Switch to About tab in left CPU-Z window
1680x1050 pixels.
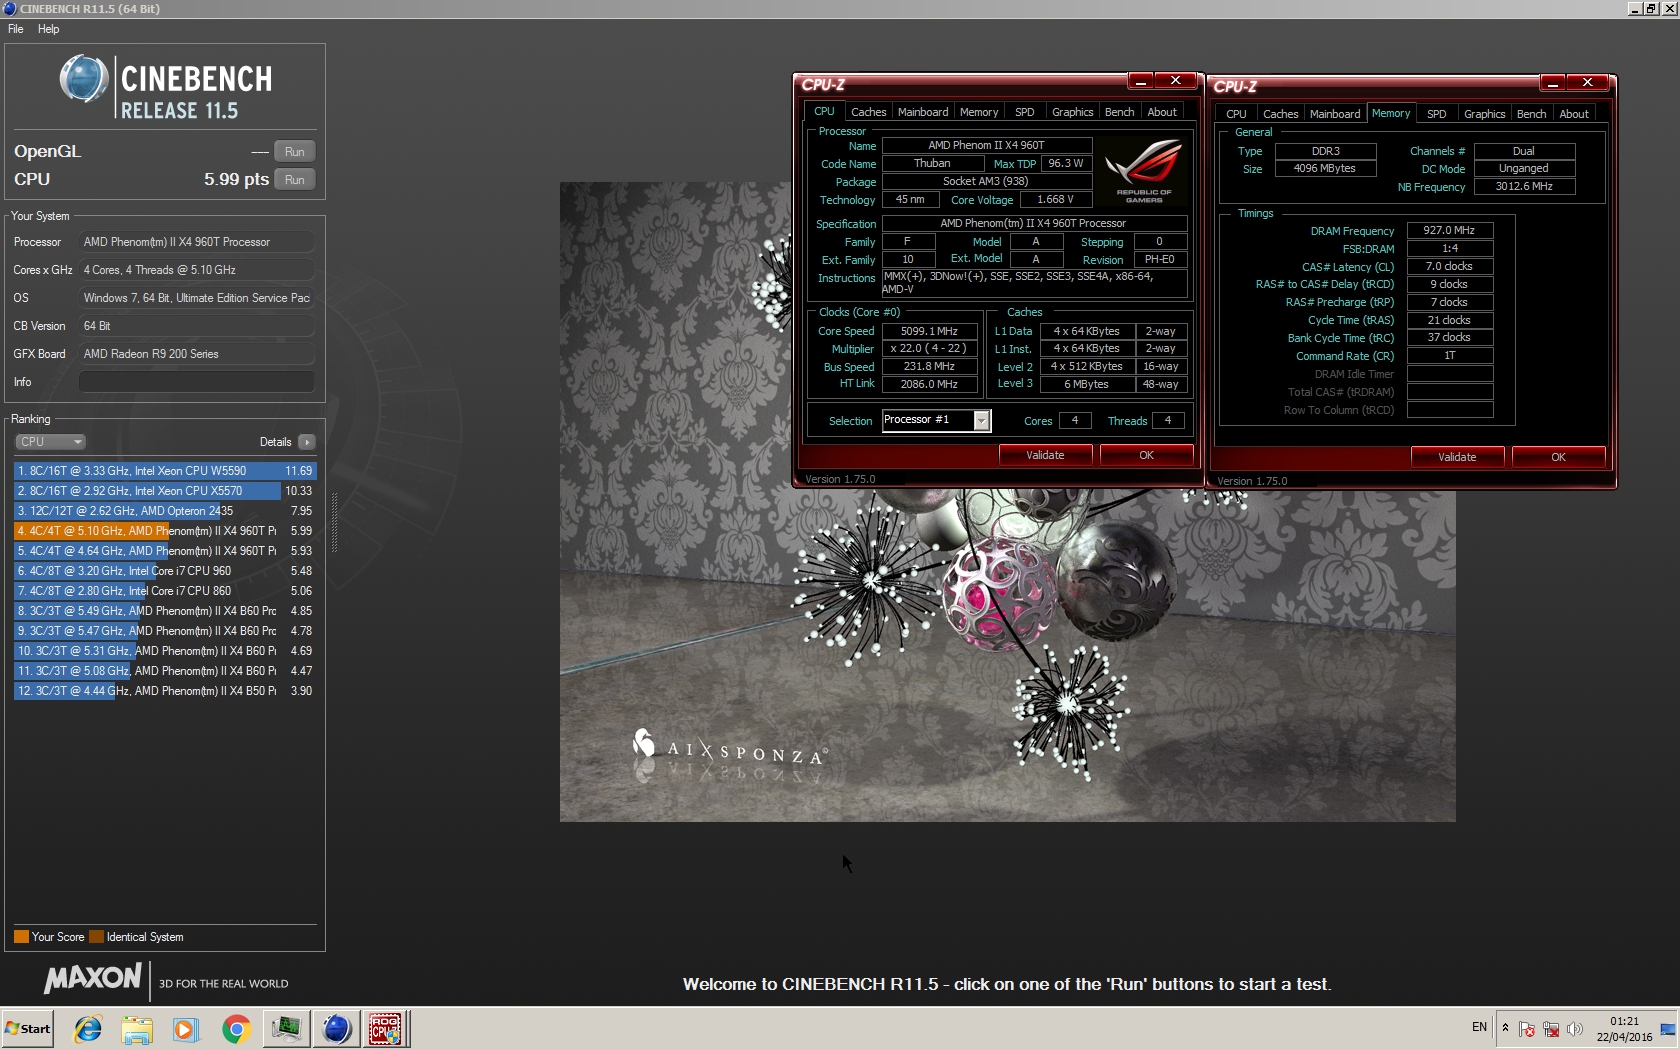(1161, 112)
